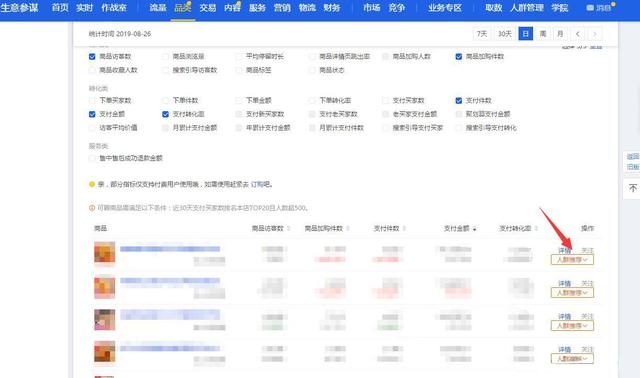640x378 pixels.
Task: Select the 7天 time range button
Action: coord(482,34)
